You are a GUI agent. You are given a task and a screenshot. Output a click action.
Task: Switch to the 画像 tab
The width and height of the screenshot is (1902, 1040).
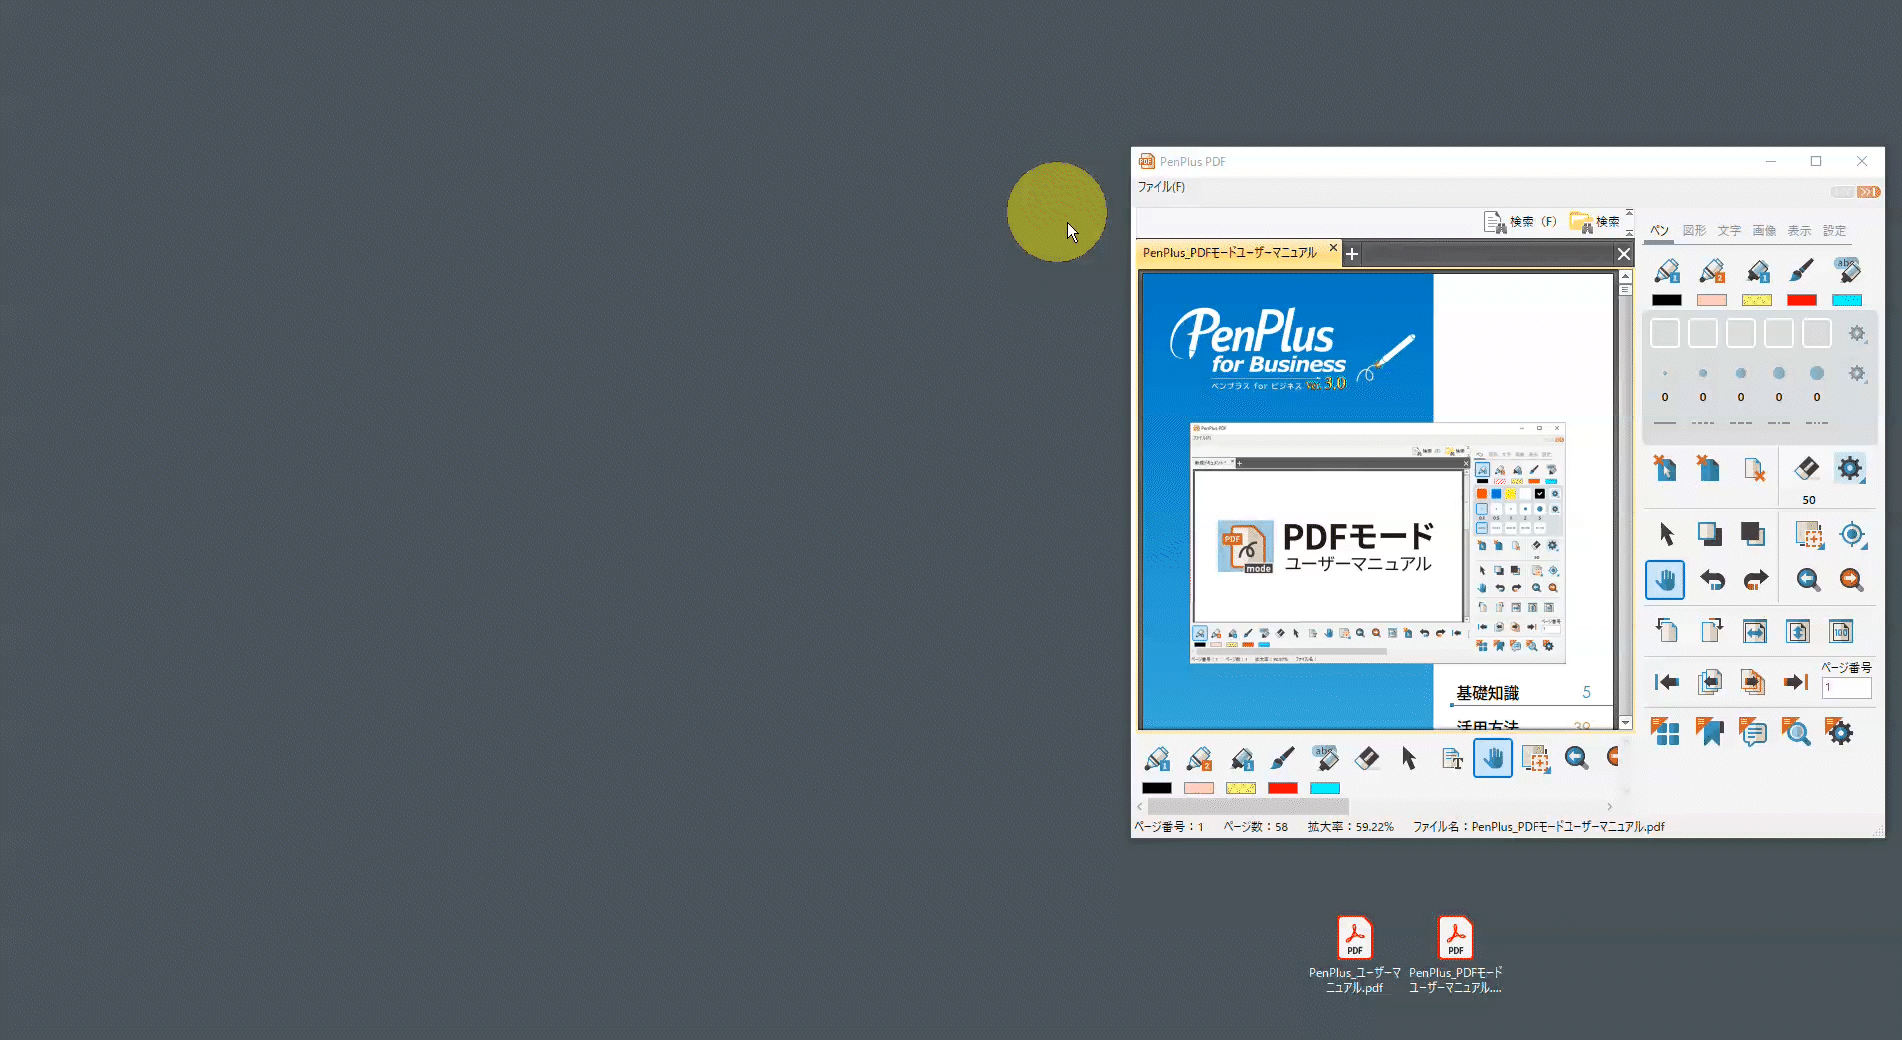1764,231
